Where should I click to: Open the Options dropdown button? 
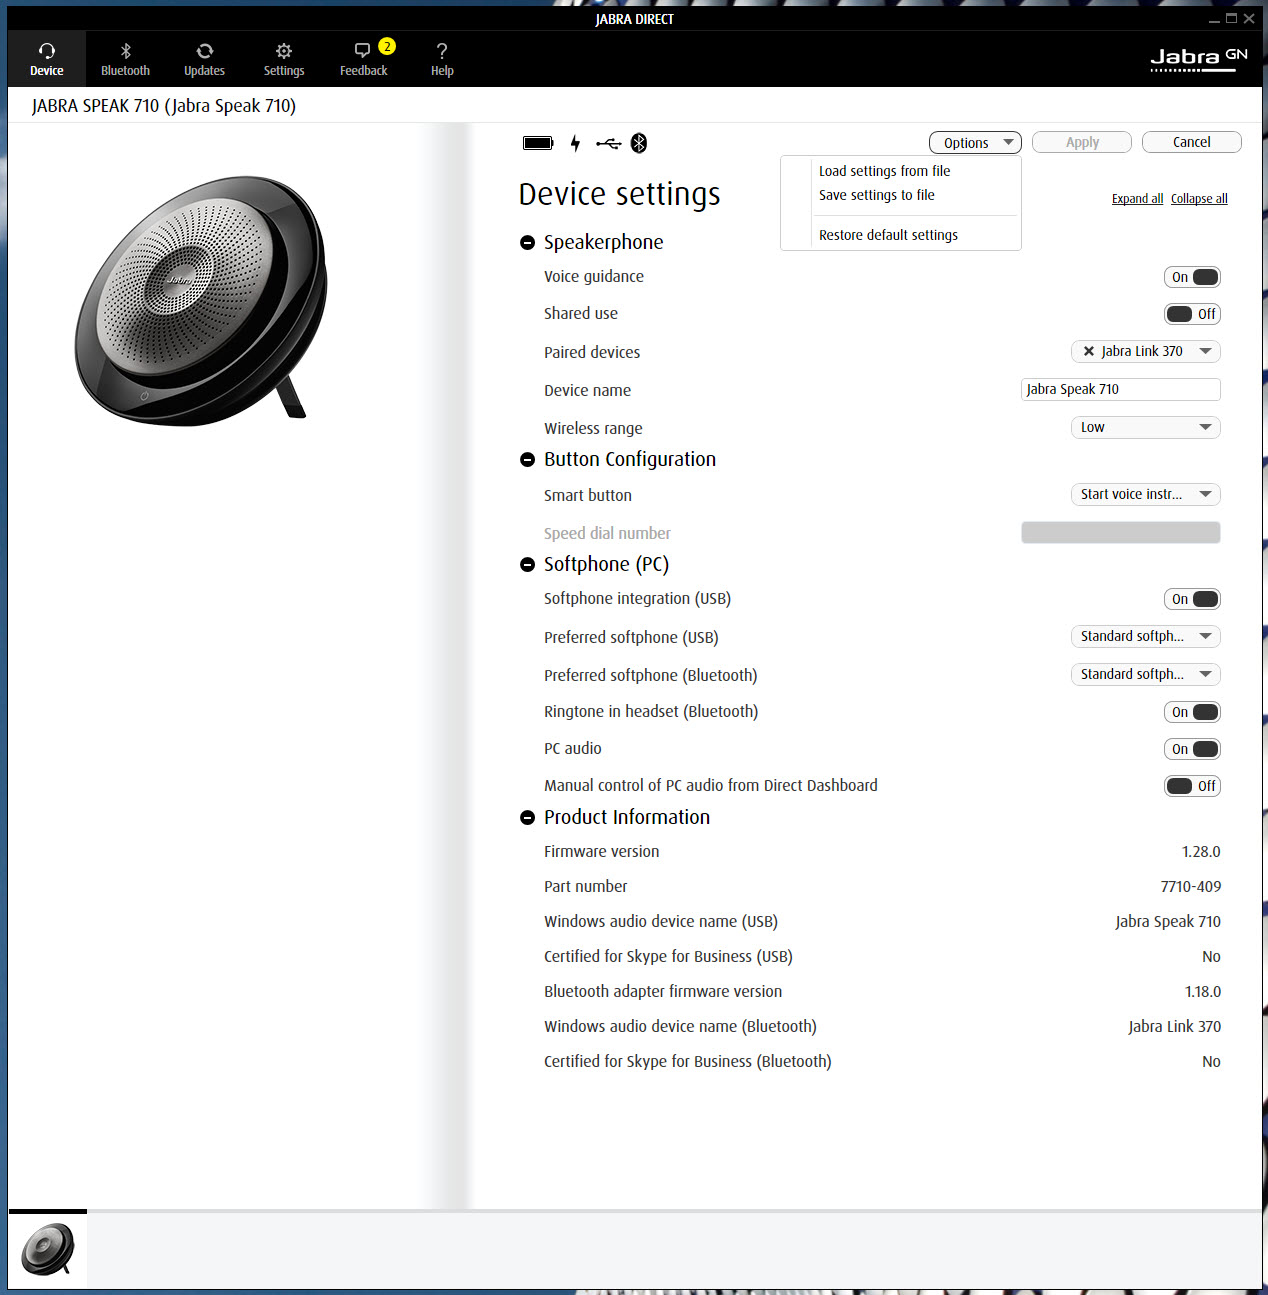pyautogui.click(x=975, y=142)
